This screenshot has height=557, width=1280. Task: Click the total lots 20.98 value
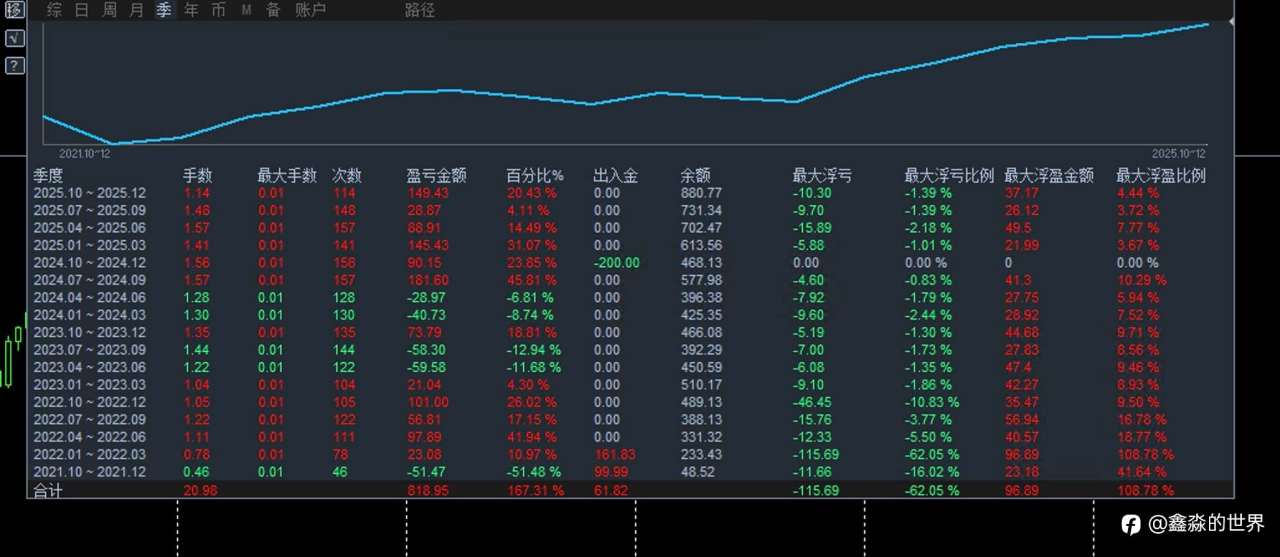click(x=200, y=490)
